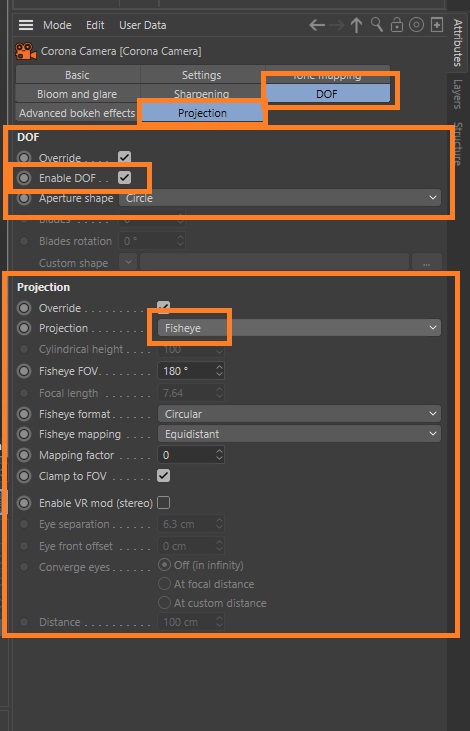Switch to the Attributes side tab
The image size is (470, 731).
pos(458,43)
